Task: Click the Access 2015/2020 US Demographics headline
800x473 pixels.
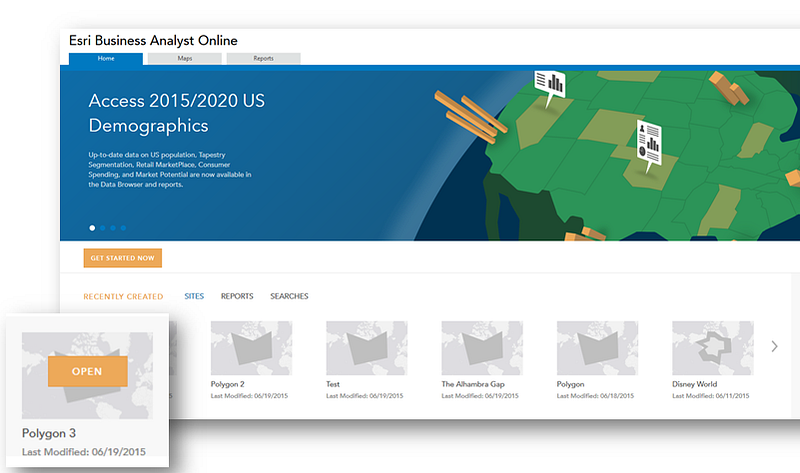Action: point(177,113)
